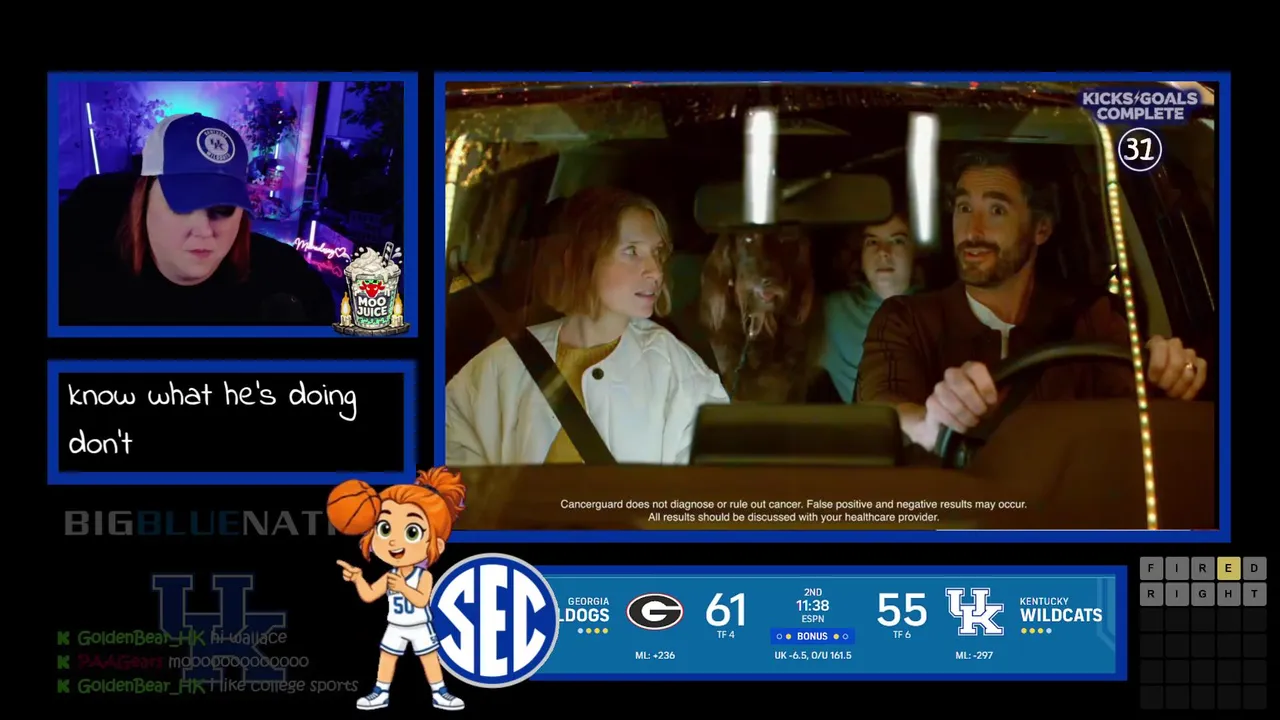The height and width of the screenshot is (720, 1280).
Task: Click Georgia's score of 61
Action: tap(726, 609)
